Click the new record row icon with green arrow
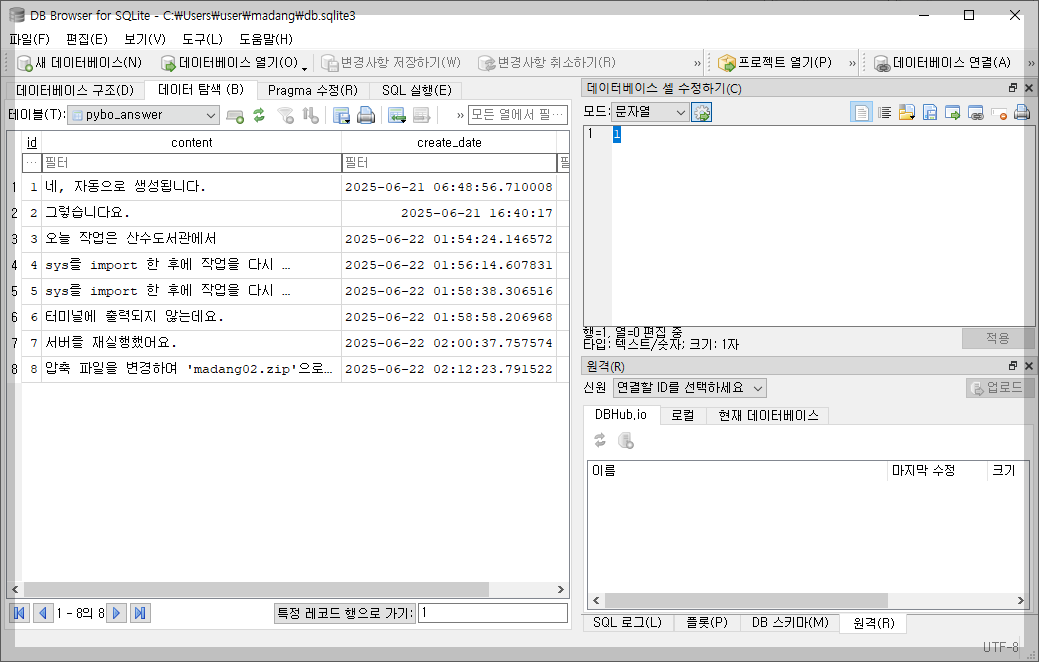This screenshot has height=662, width=1039. click(397, 115)
